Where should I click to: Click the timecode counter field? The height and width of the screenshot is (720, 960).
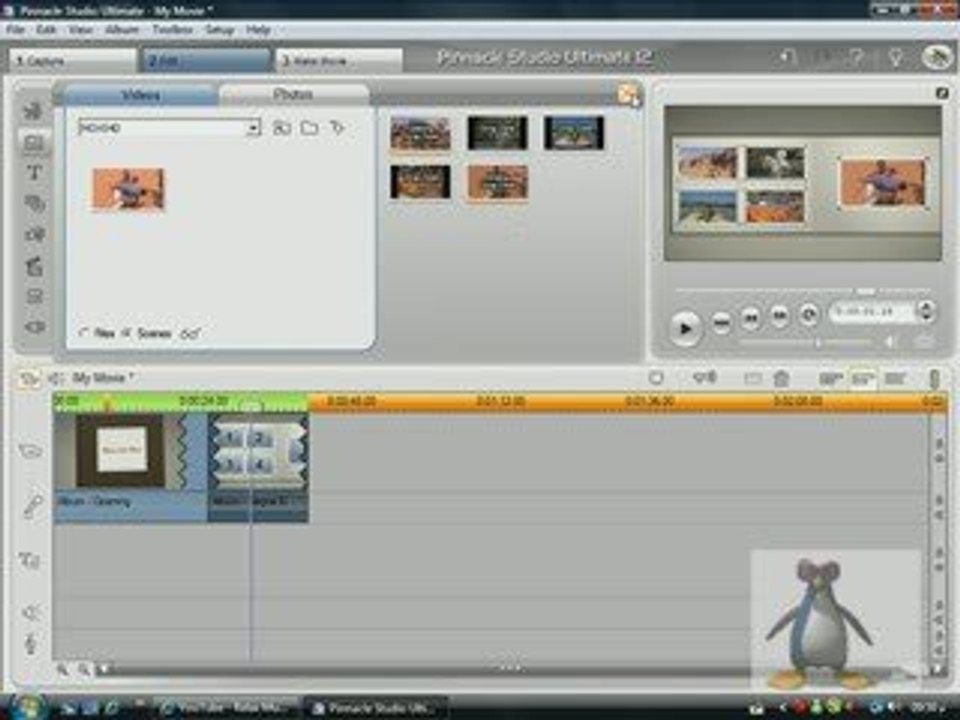pyautogui.click(x=873, y=312)
